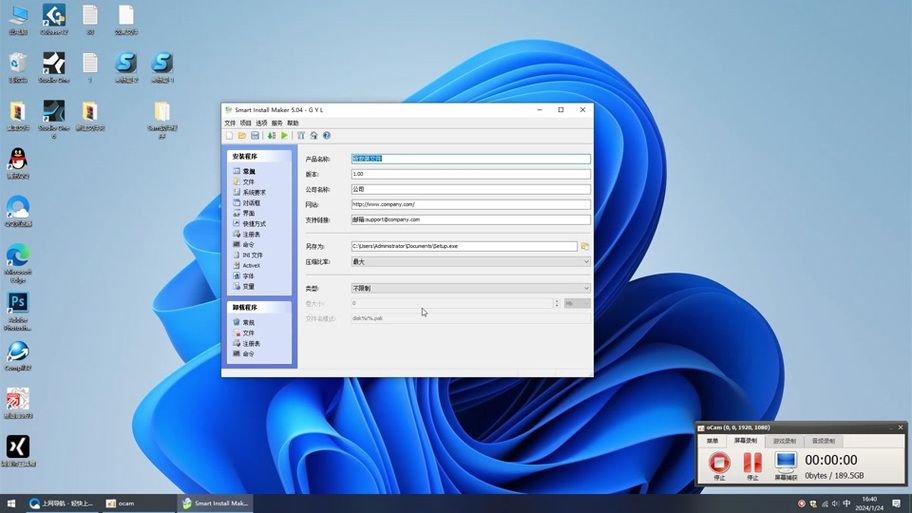Expand the compression ratio dropdown
This screenshot has height=513, width=912.
tap(471, 262)
